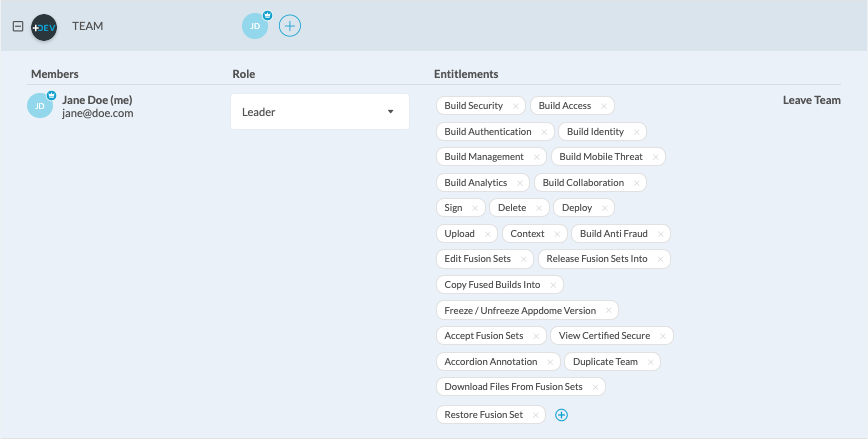Remove the Build Access entitlement tag
Screen dimensions: 868x439
604,106
